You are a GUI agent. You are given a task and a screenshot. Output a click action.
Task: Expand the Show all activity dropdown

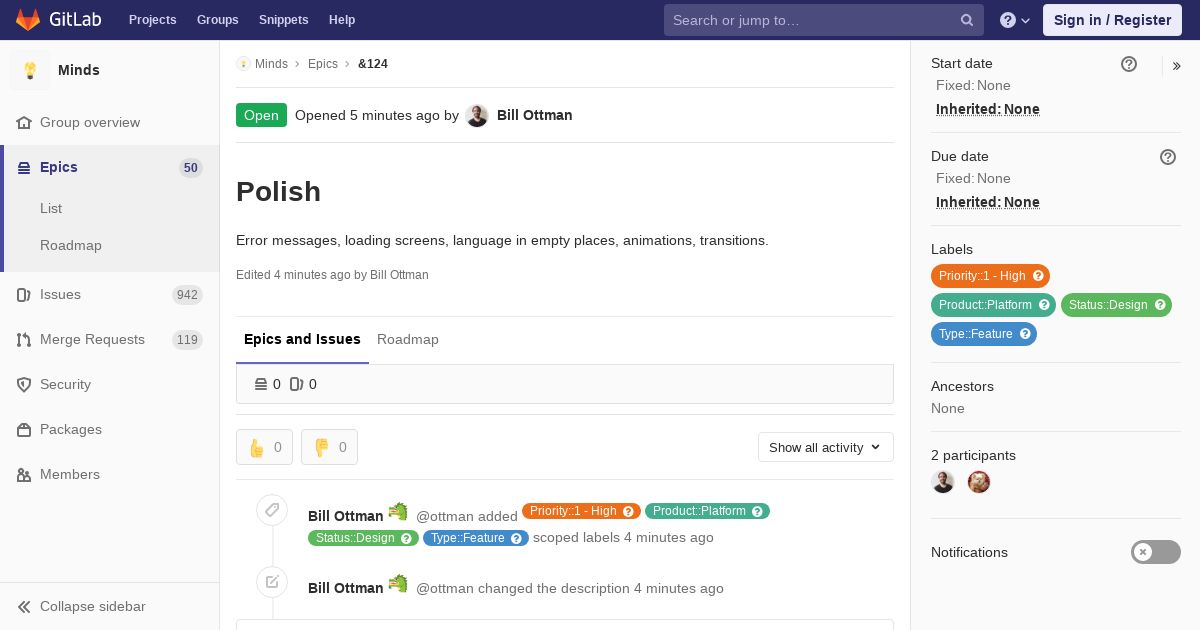pyautogui.click(x=826, y=447)
